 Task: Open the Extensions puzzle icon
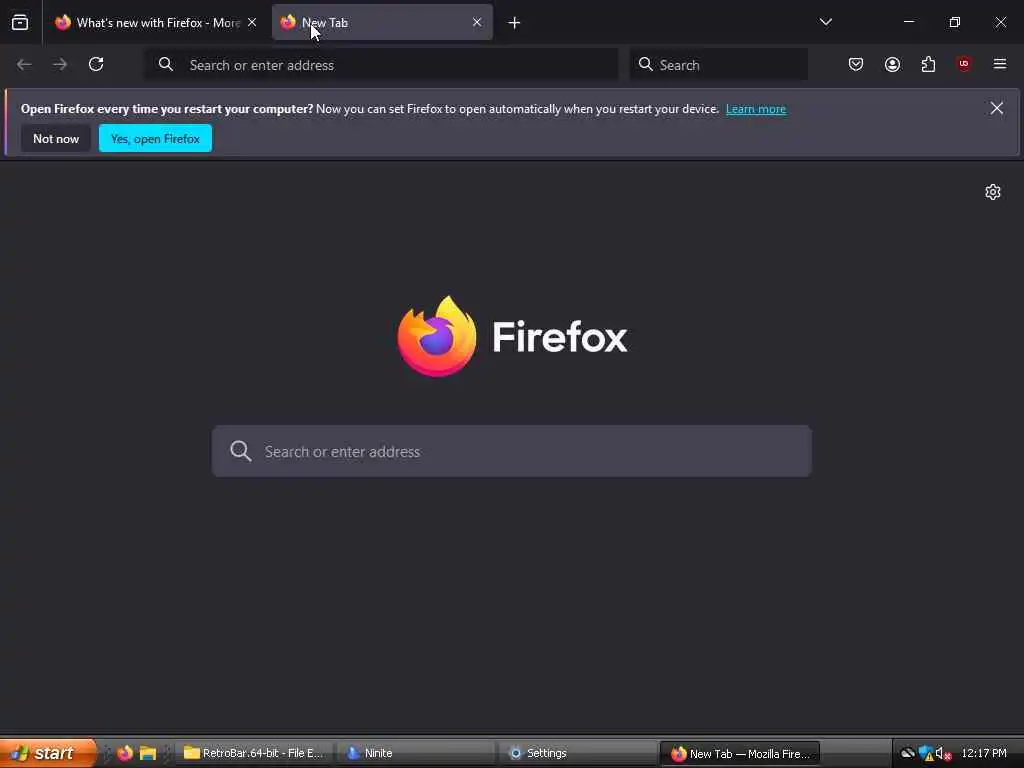click(928, 64)
